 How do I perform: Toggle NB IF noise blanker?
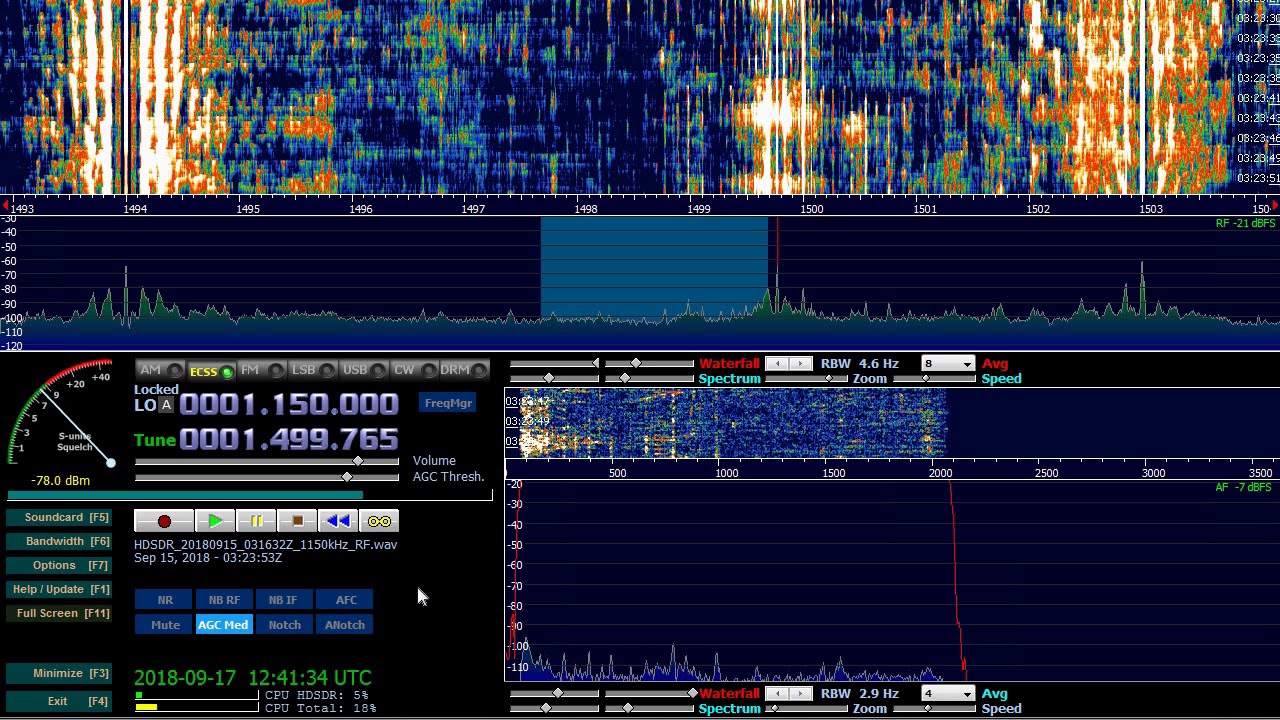pyautogui.click(x=283, y=600)
